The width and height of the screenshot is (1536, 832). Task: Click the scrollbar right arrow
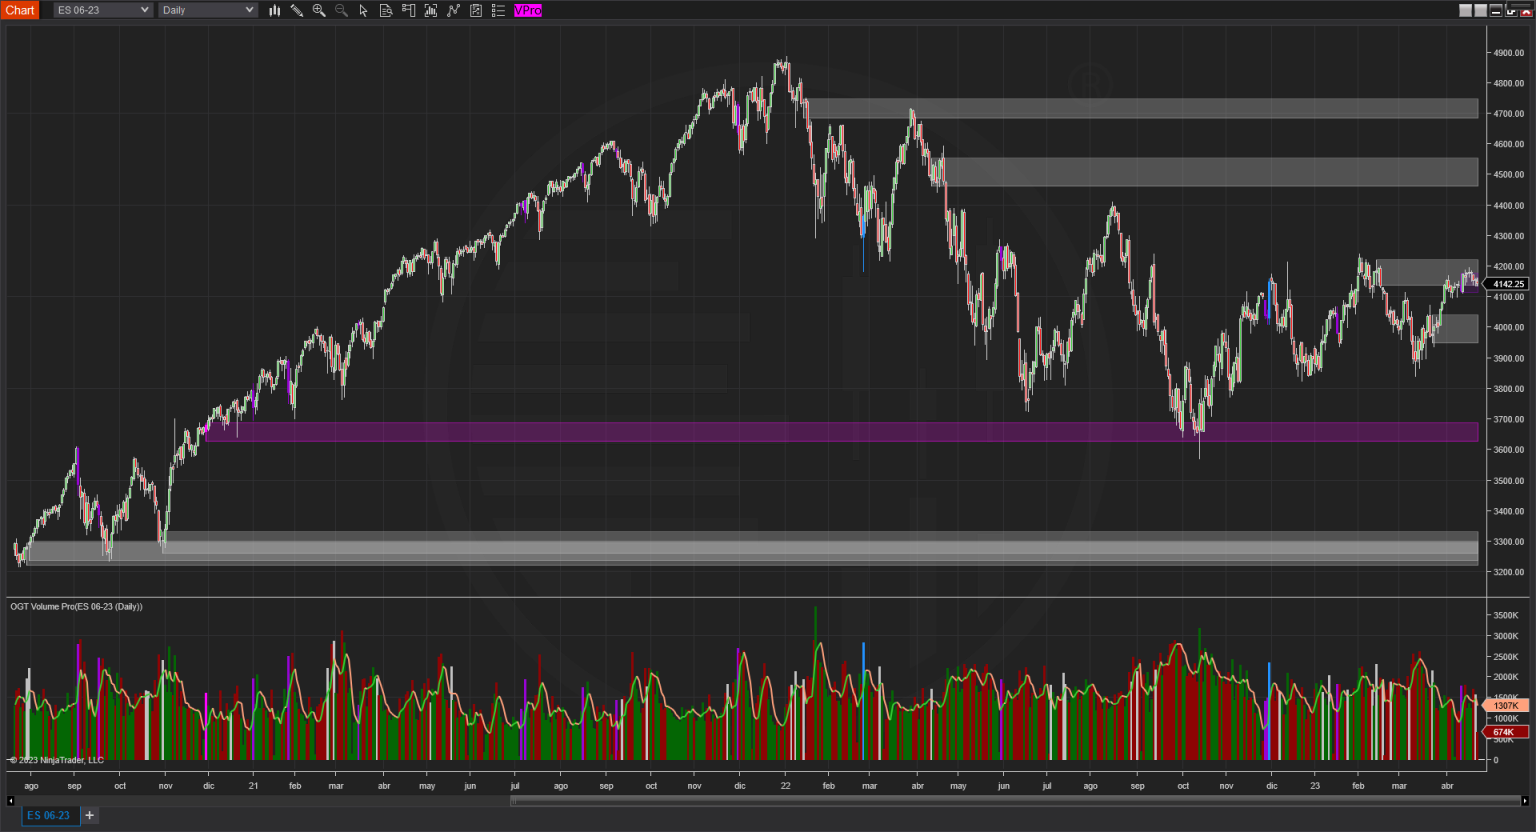tap(1525, 800)
